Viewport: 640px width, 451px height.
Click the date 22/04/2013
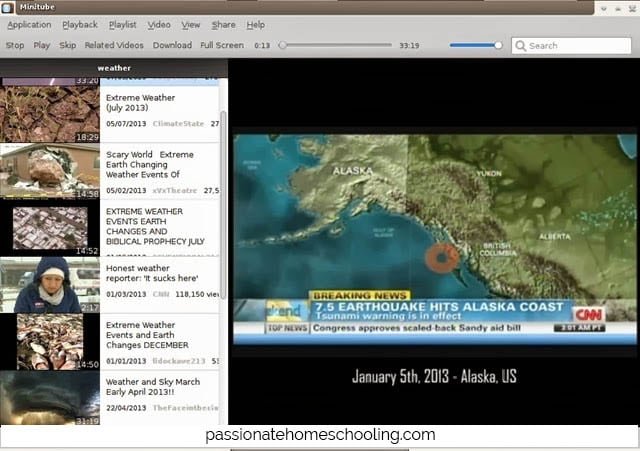click(x=126, y=408)
